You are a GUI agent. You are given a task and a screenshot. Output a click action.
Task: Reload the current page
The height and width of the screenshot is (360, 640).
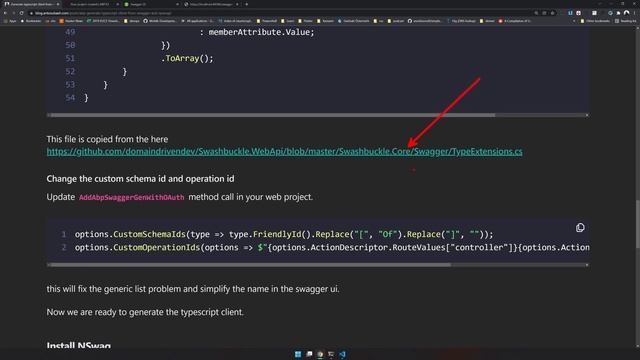click(22, 13)
